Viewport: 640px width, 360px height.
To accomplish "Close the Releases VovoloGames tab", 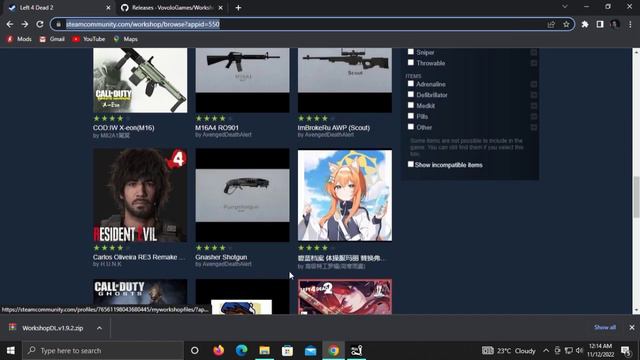I will click(220, 8).
